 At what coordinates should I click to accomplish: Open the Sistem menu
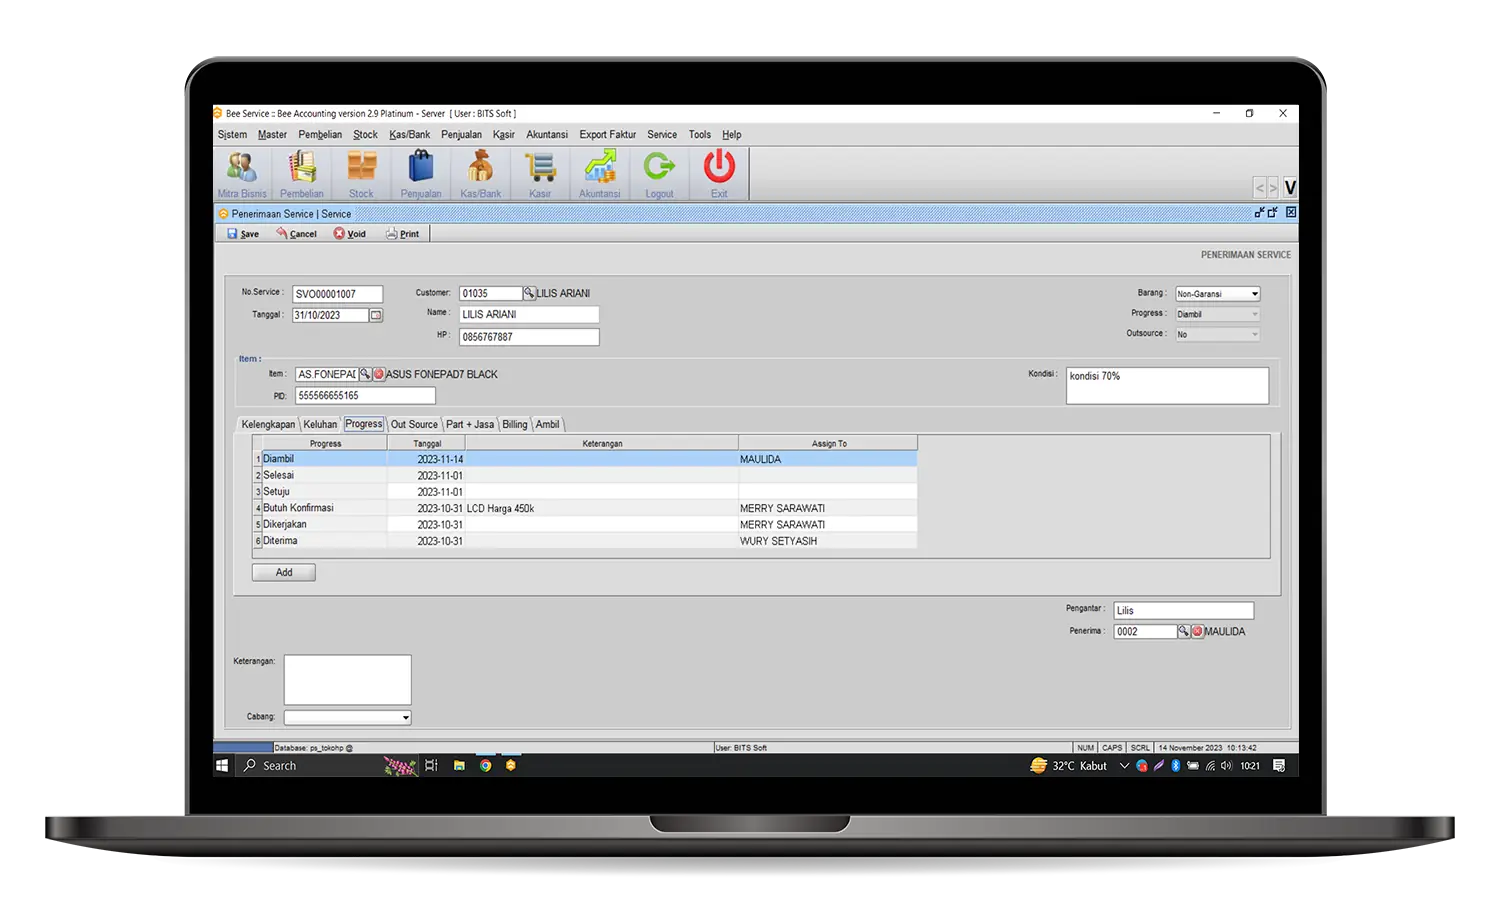tap(232, 135)
